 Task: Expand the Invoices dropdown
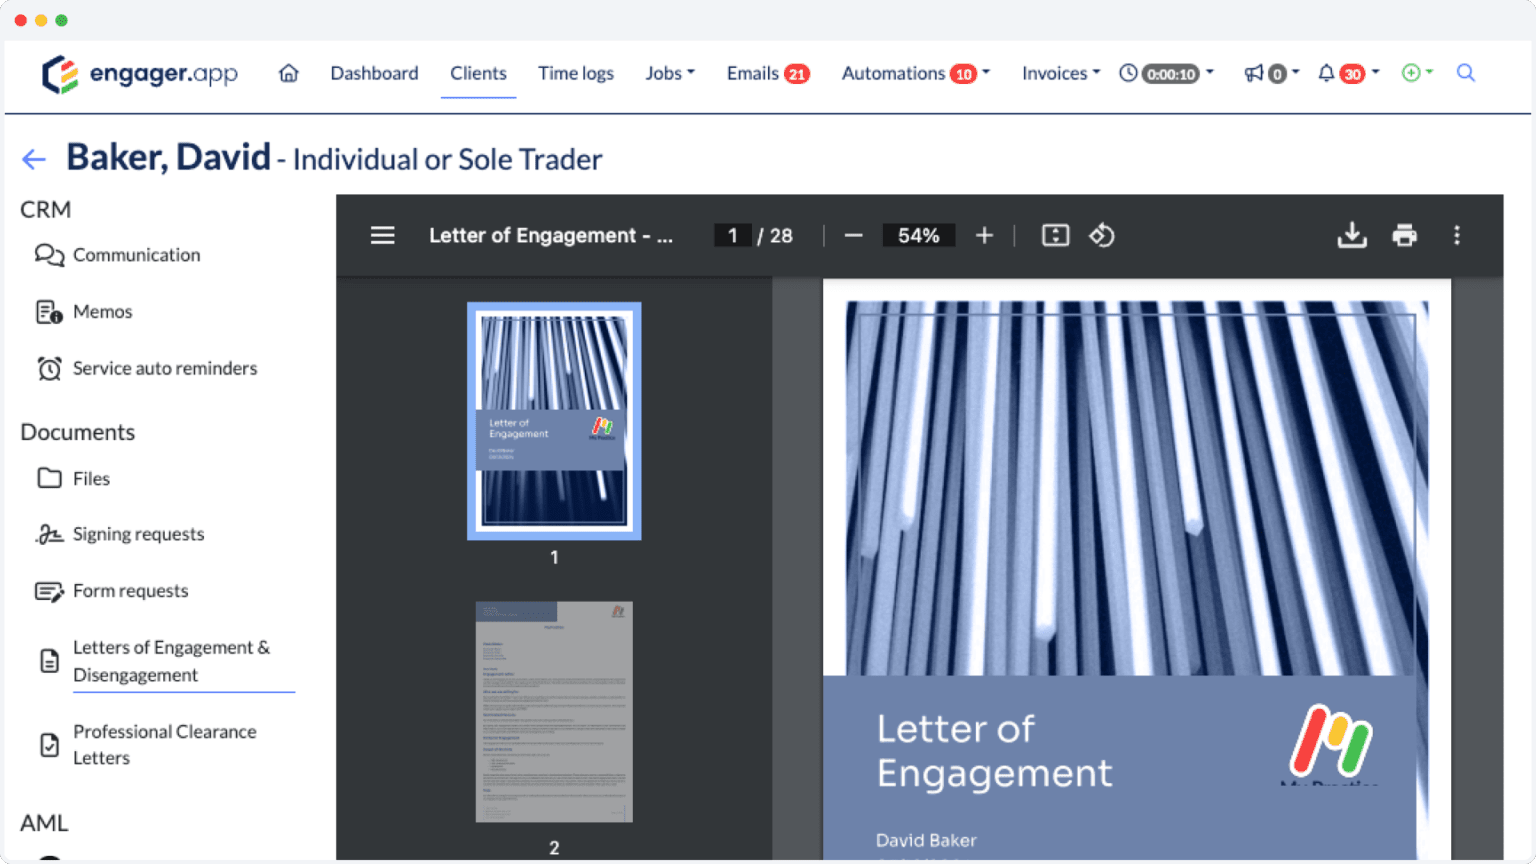(x=1060, y=73)
